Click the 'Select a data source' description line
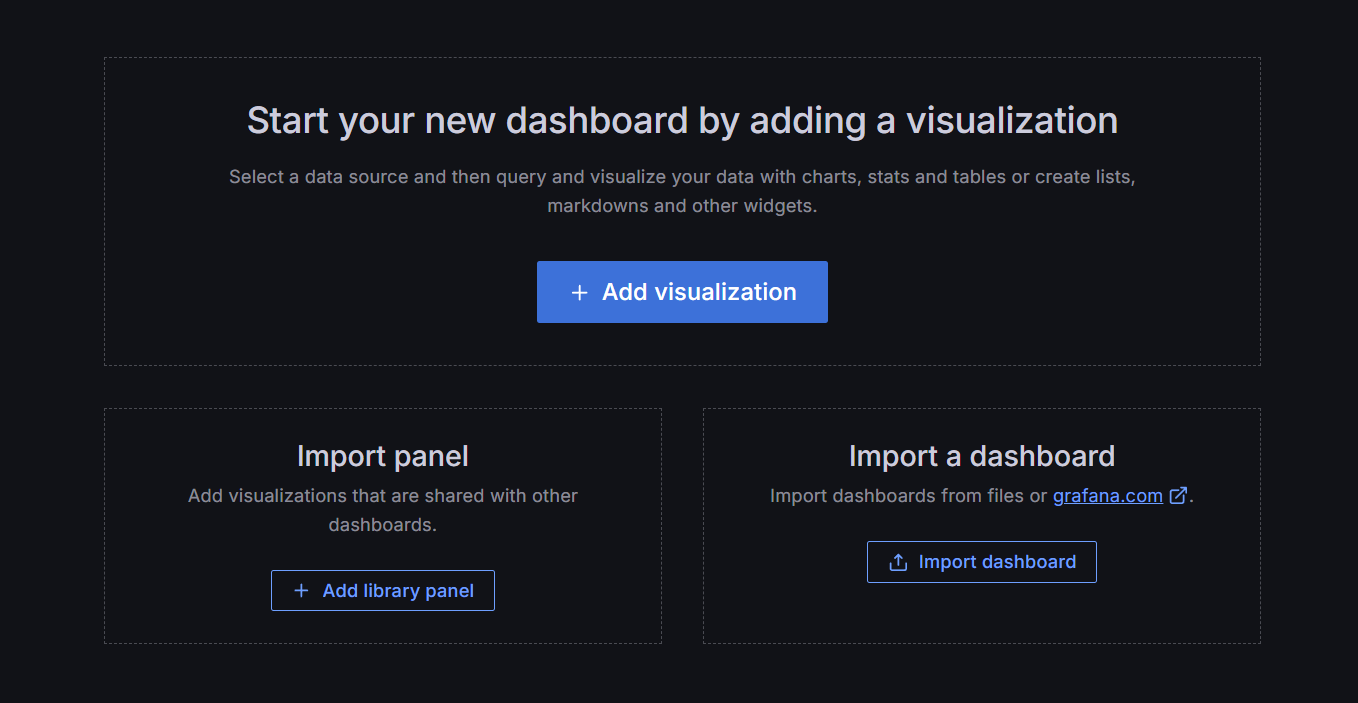This screenshot has height=703, width=1358. (682, 177)
